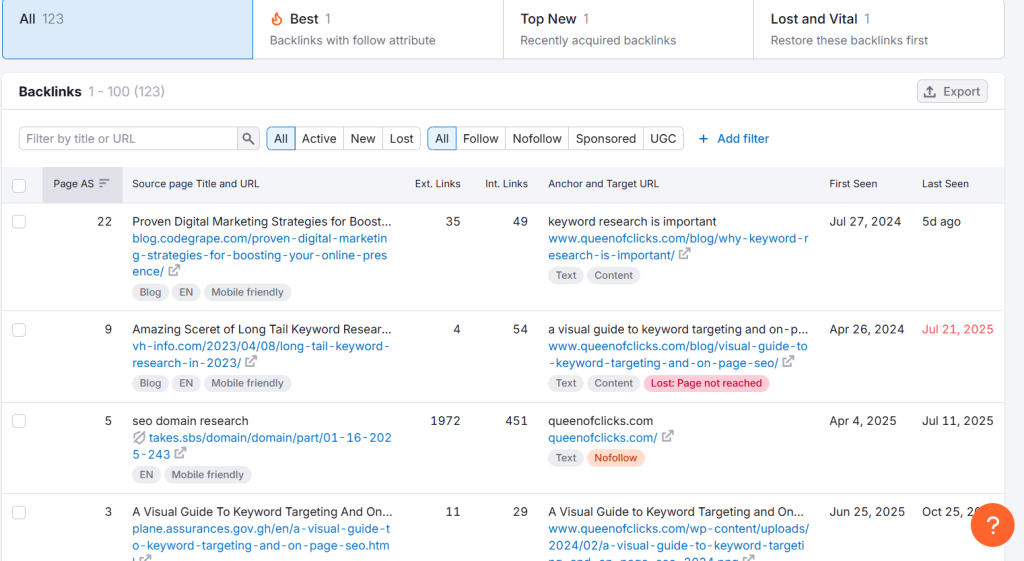This screenshot has height=561, width=1024.
Task: Click the Ext. Links column header
Action: (438, 184)
